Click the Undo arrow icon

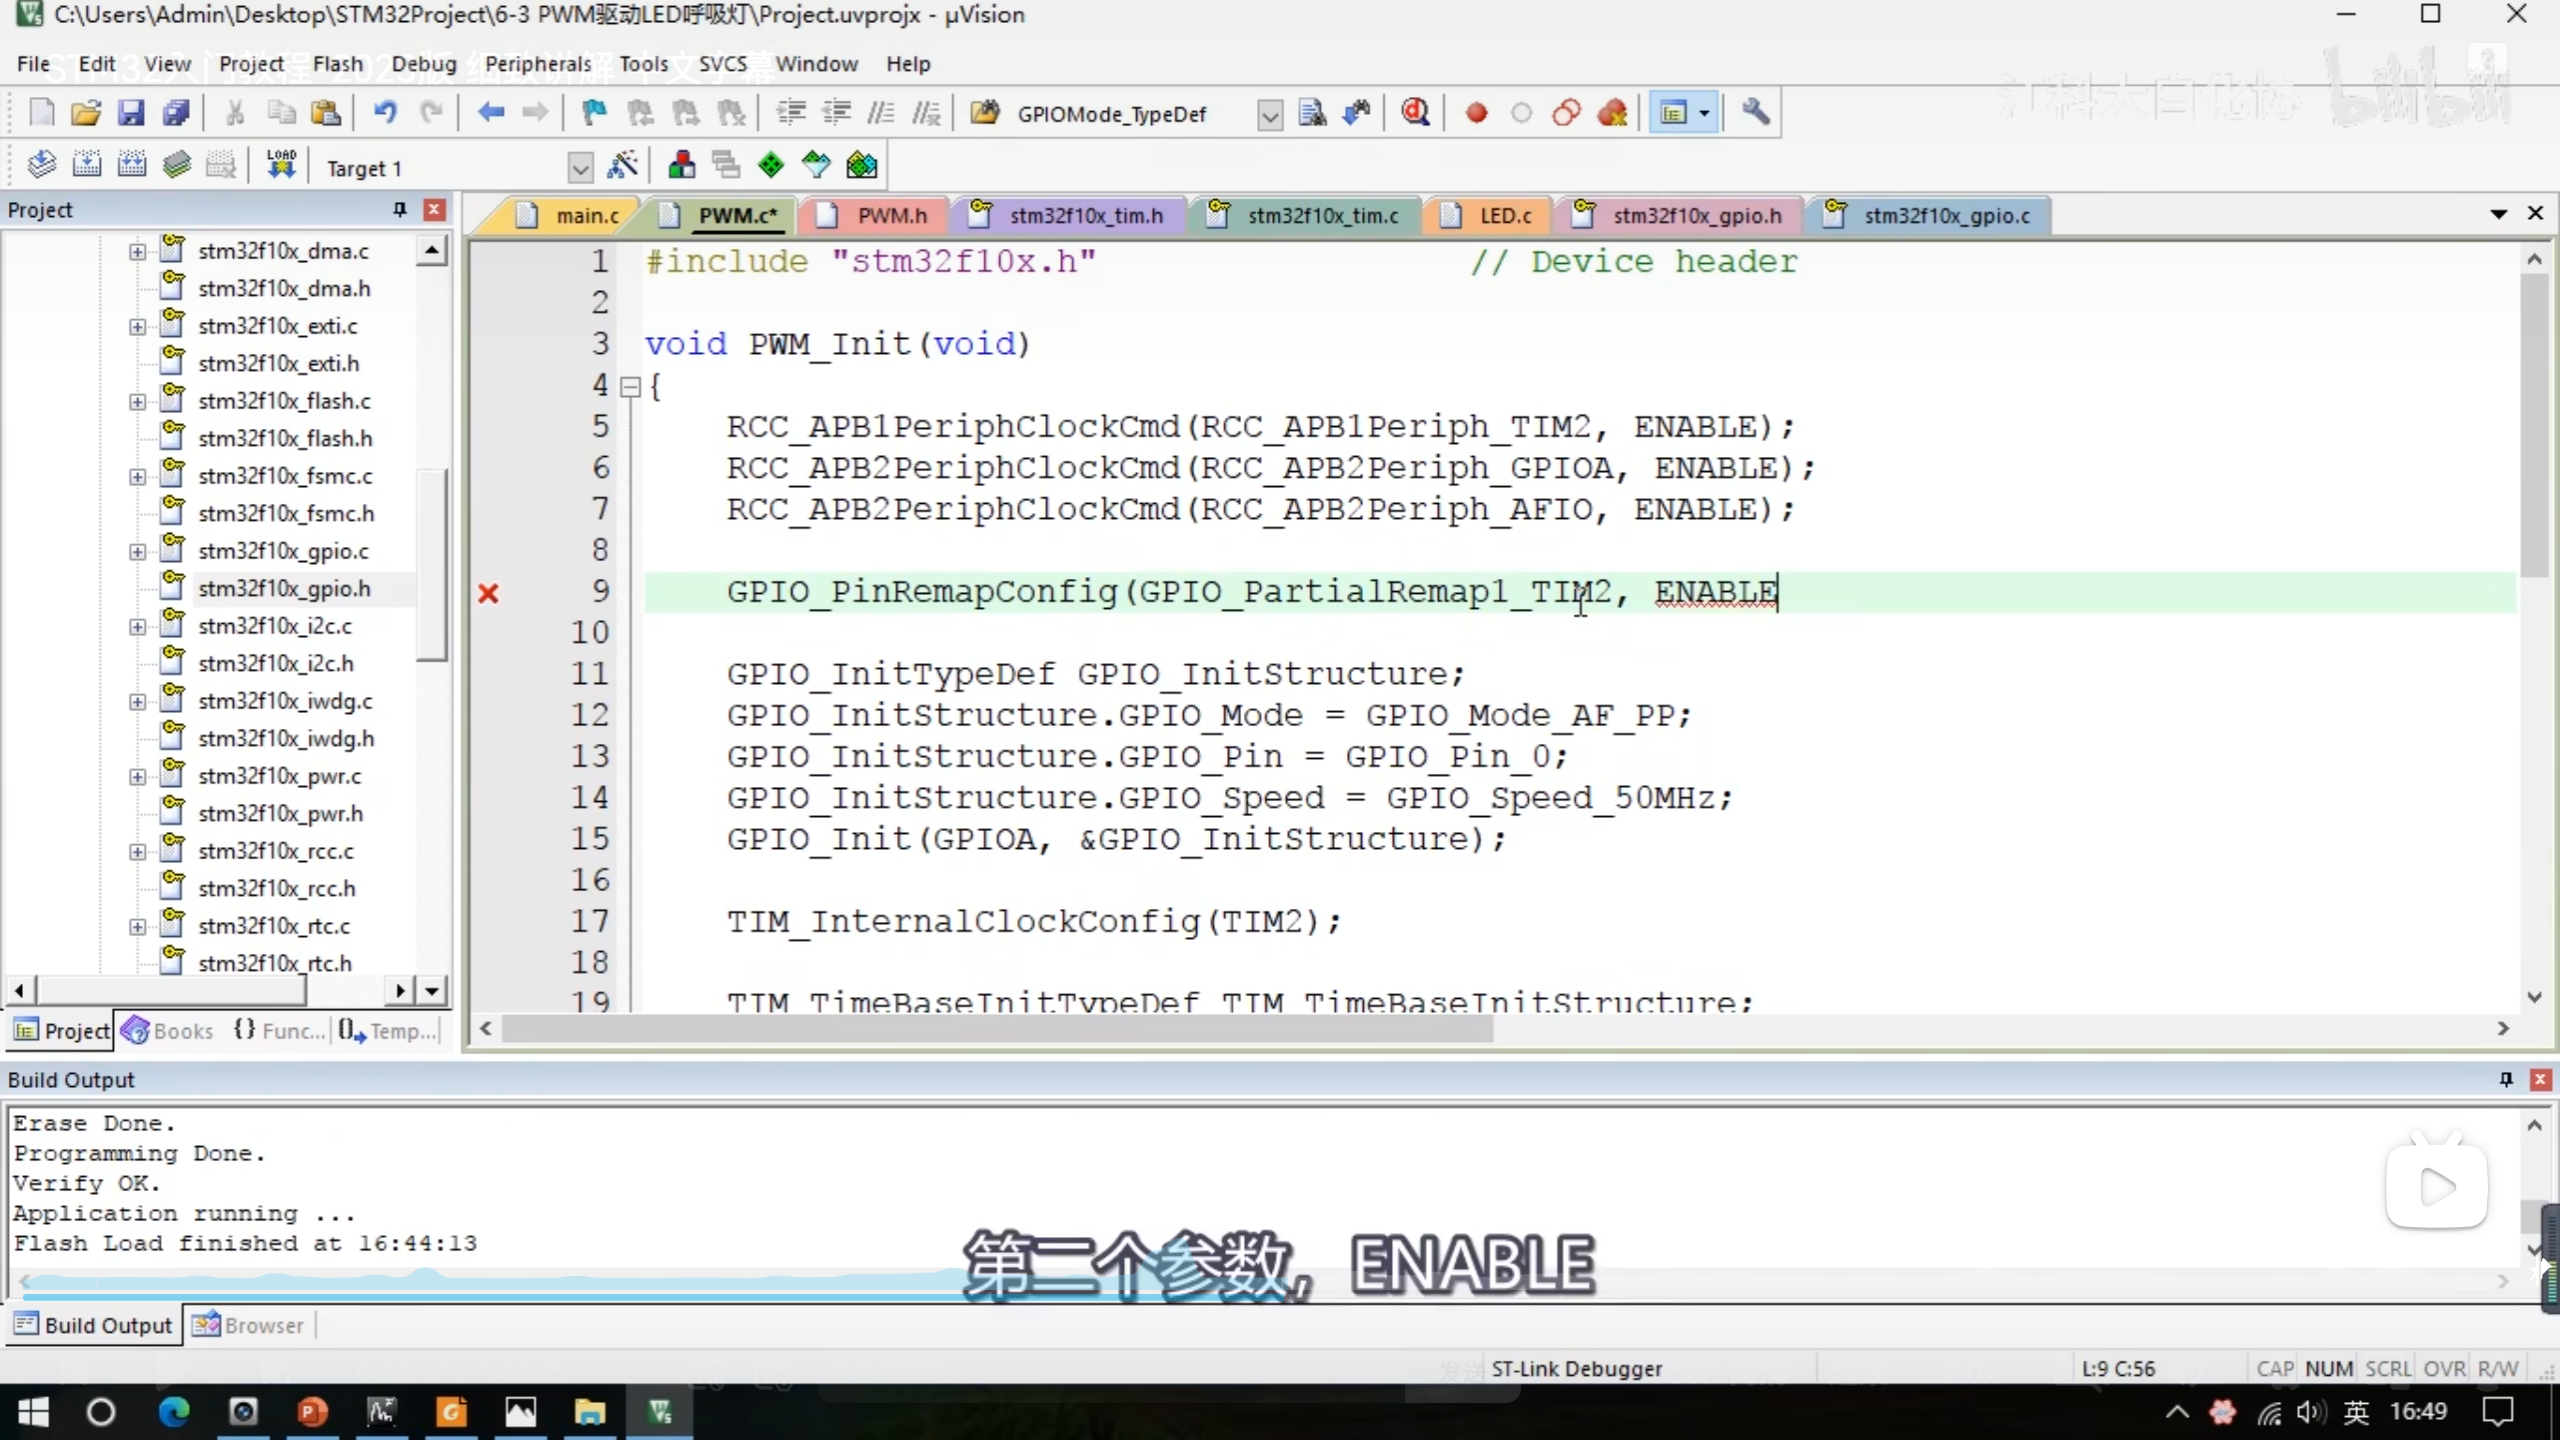coord(385,113)
